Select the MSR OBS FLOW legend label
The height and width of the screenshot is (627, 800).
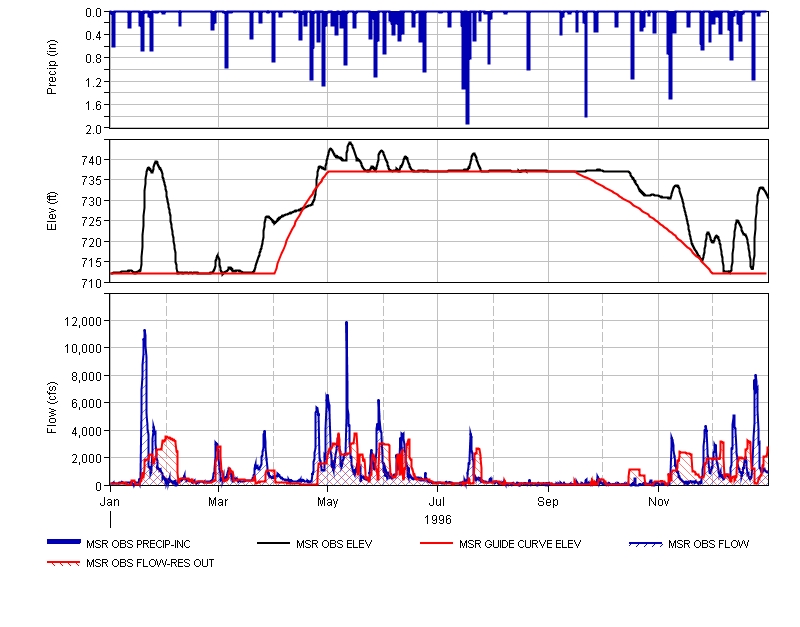pyautogui.click(x=708, y=544)
